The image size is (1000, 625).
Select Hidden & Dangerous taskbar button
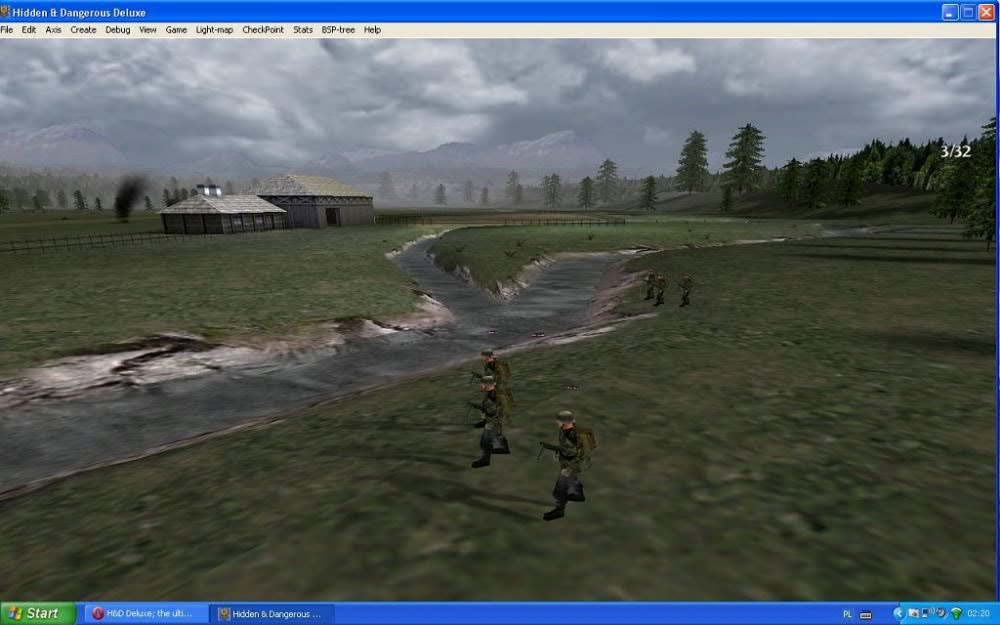[272, 614]
